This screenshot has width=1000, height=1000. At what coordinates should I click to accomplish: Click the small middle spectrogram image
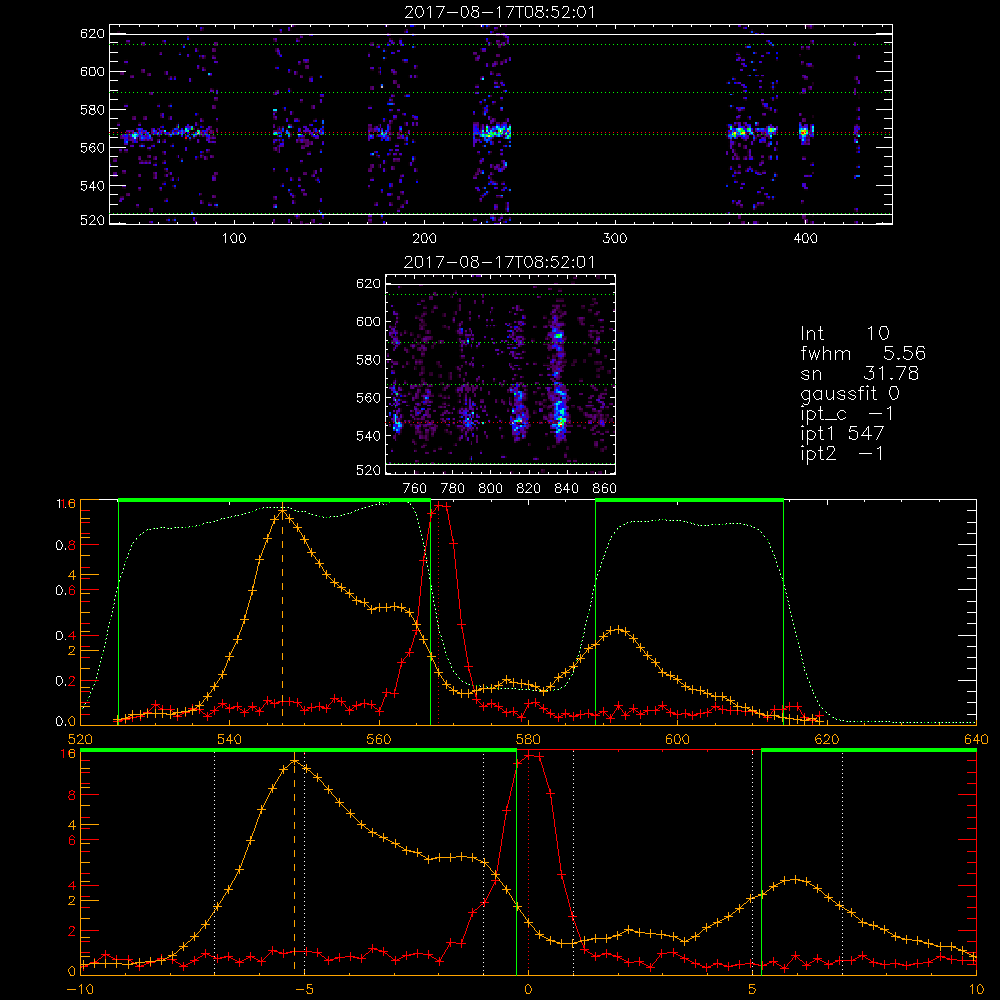pyautogui.click(x=501, y=374)
